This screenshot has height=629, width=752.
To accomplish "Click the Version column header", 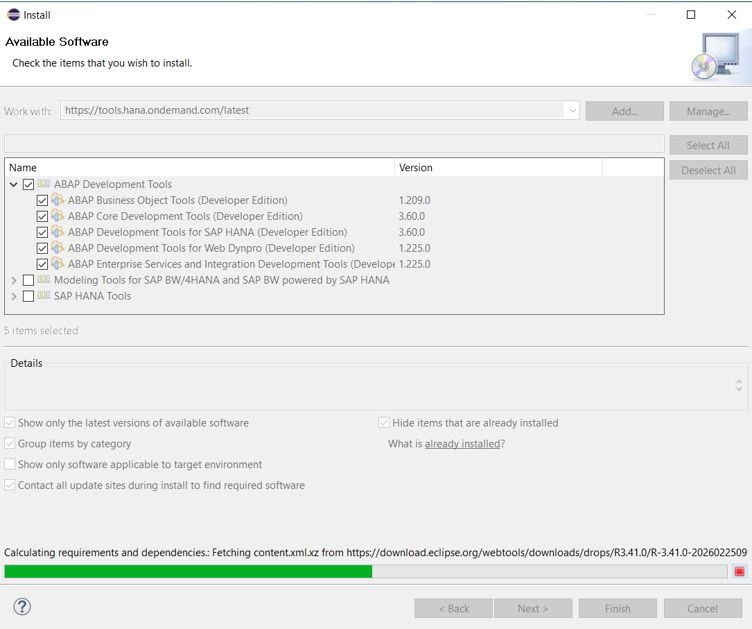I will pos(498,167).
